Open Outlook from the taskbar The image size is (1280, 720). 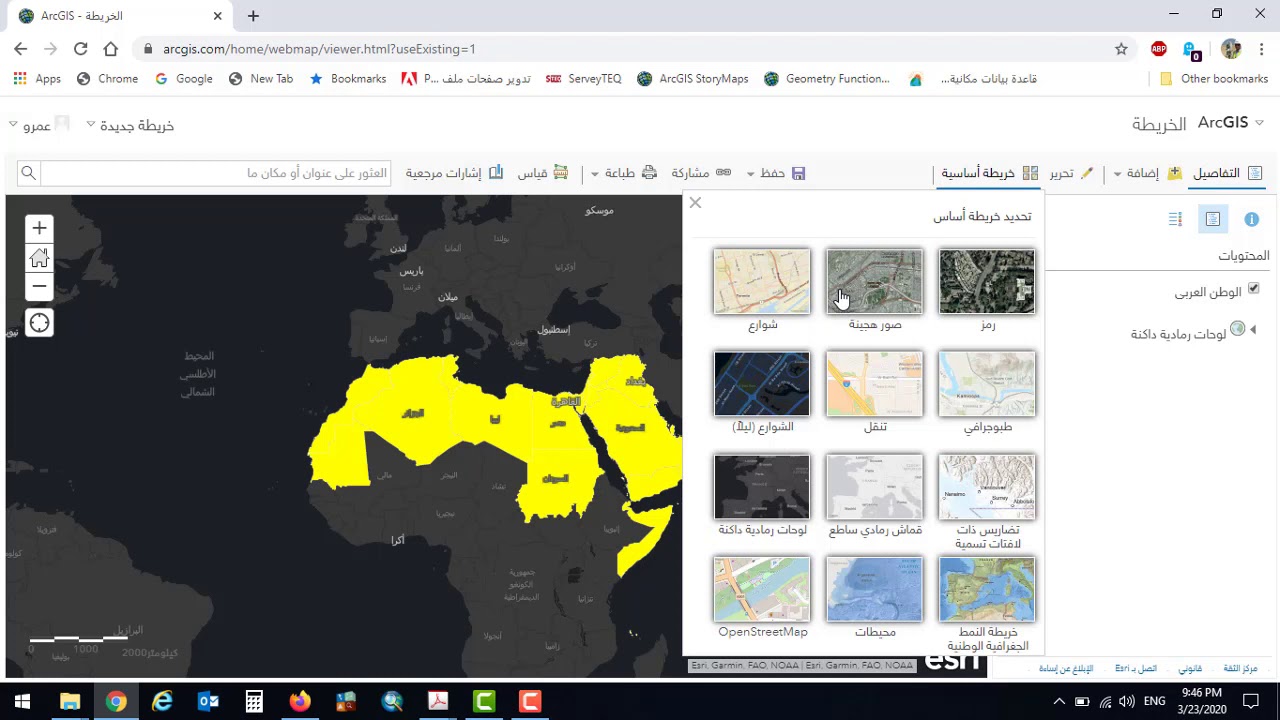pos(208,702)
